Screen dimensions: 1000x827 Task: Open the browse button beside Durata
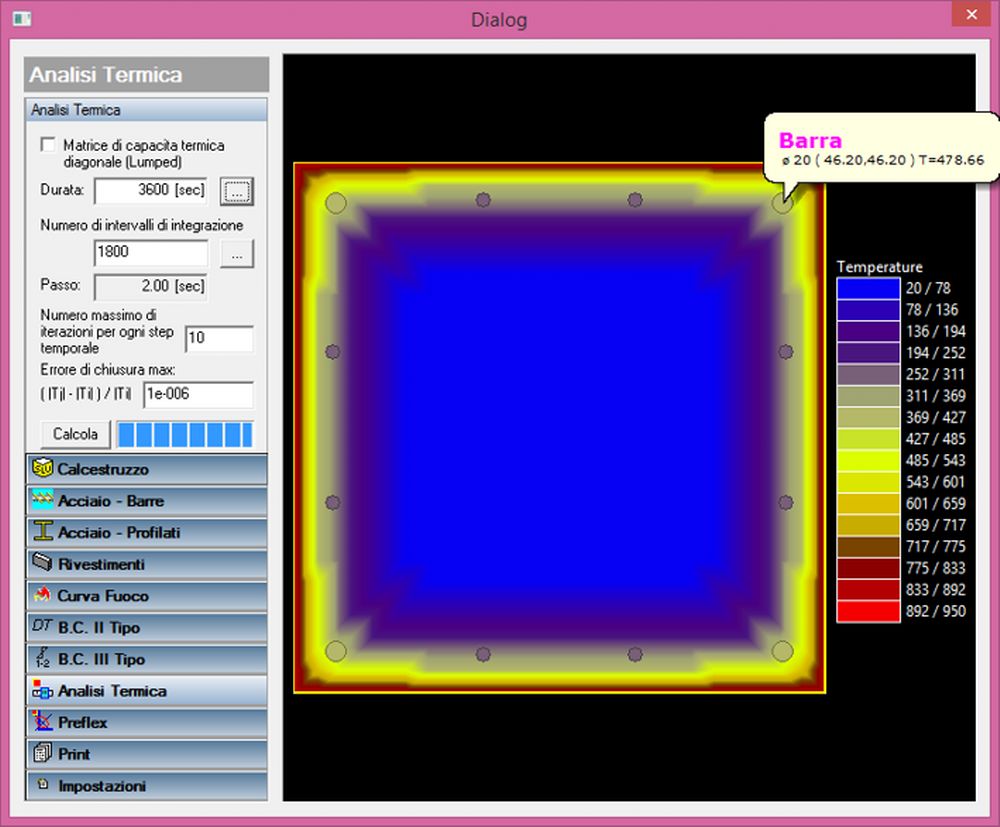click(237, 191)
